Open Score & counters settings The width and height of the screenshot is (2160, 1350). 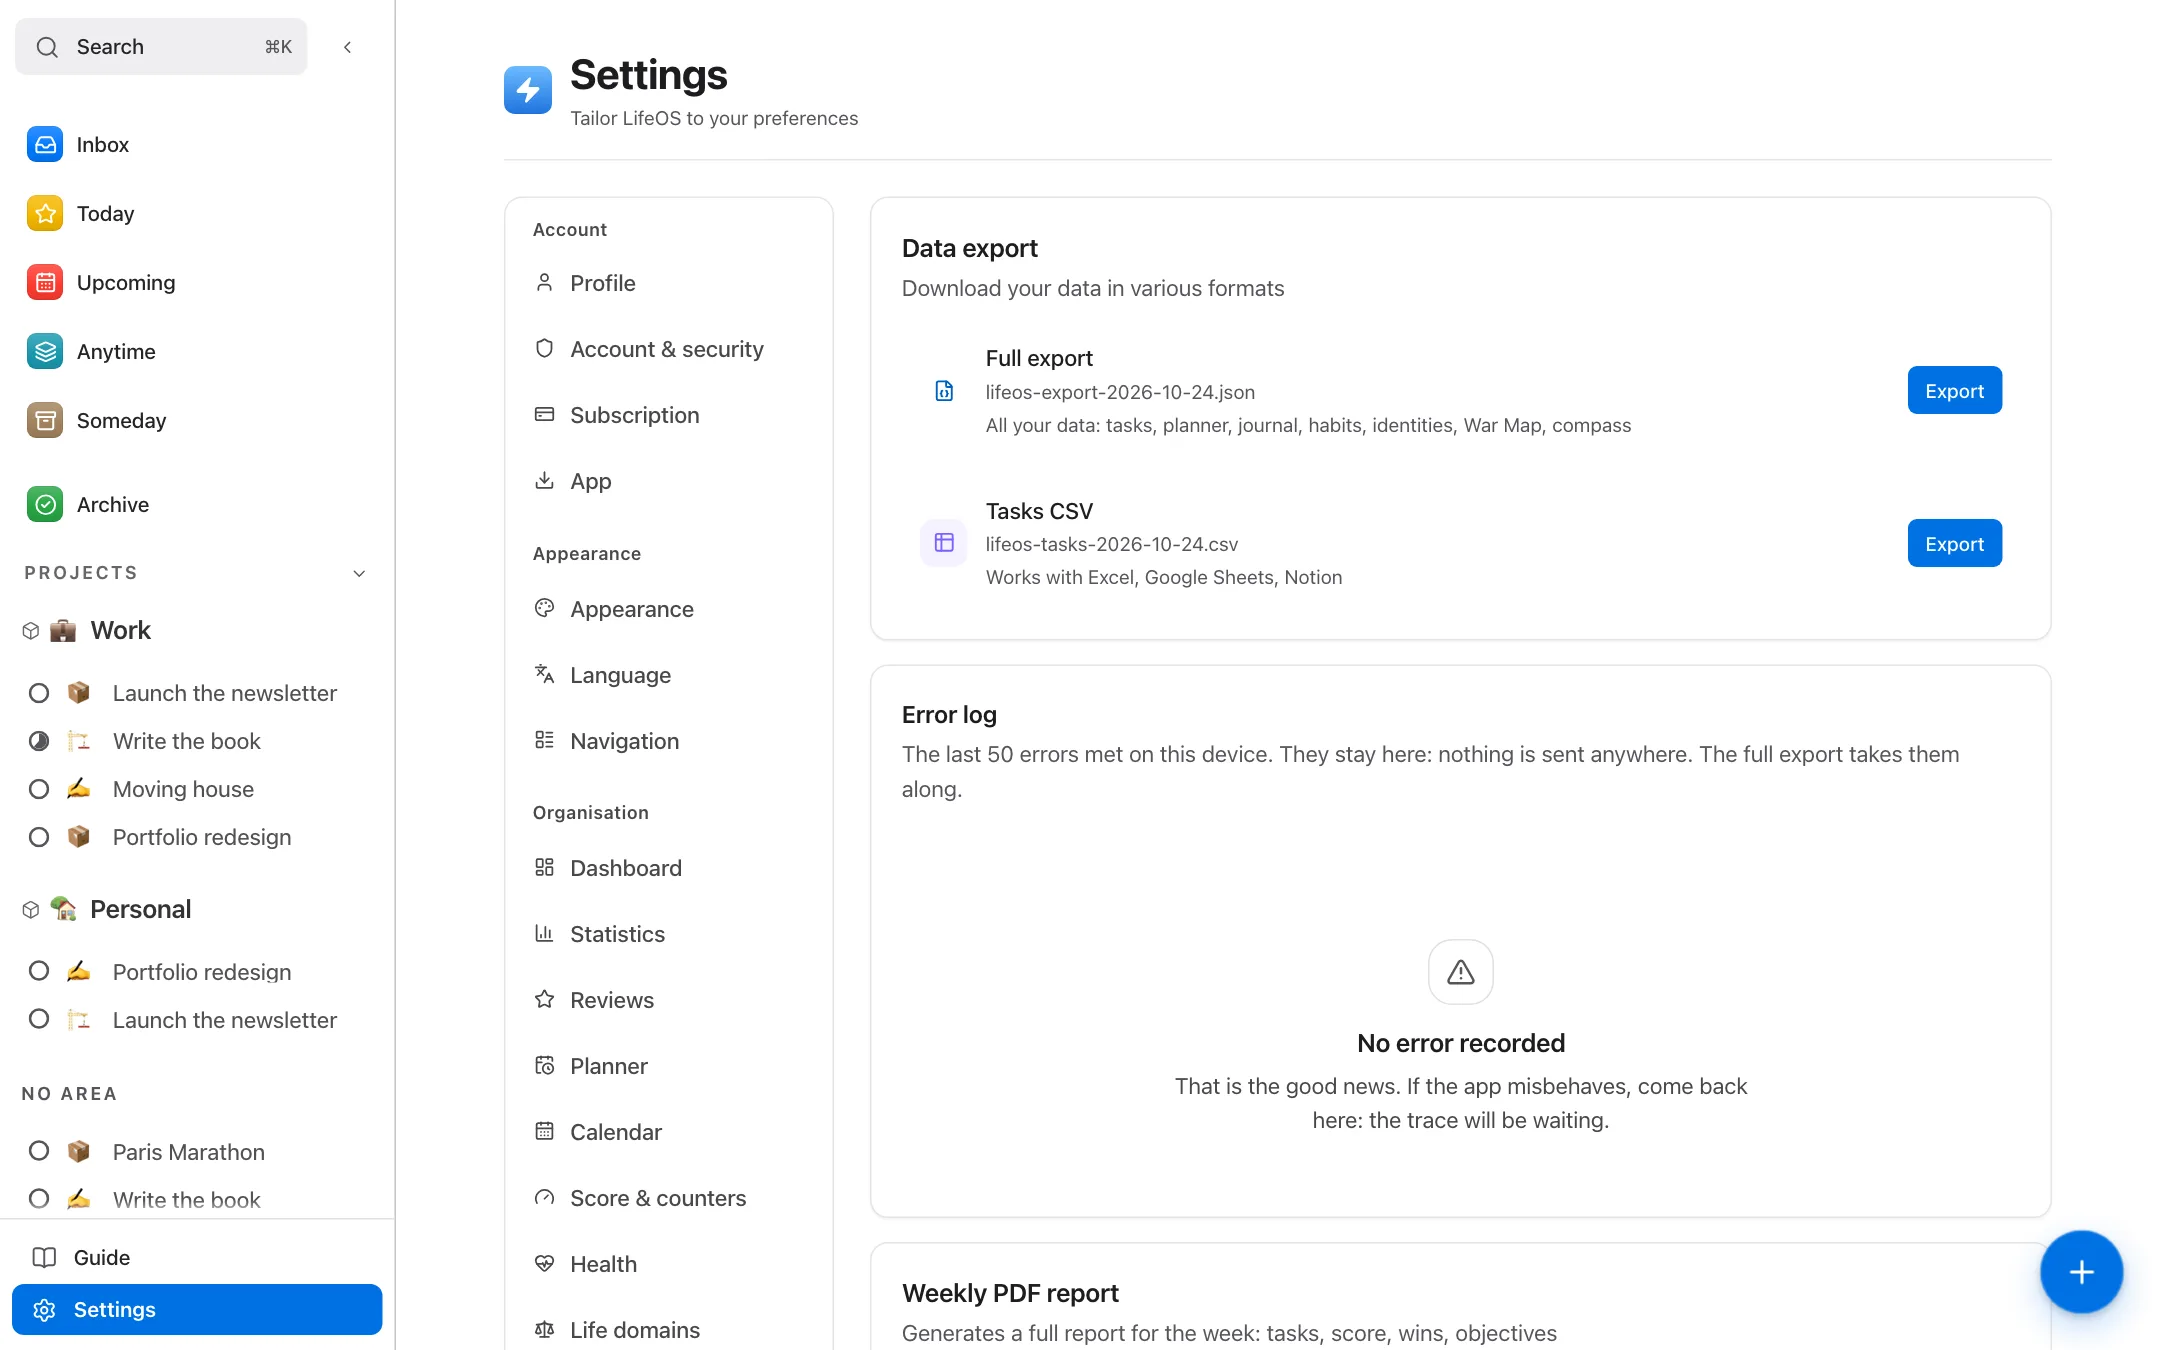669,1198
